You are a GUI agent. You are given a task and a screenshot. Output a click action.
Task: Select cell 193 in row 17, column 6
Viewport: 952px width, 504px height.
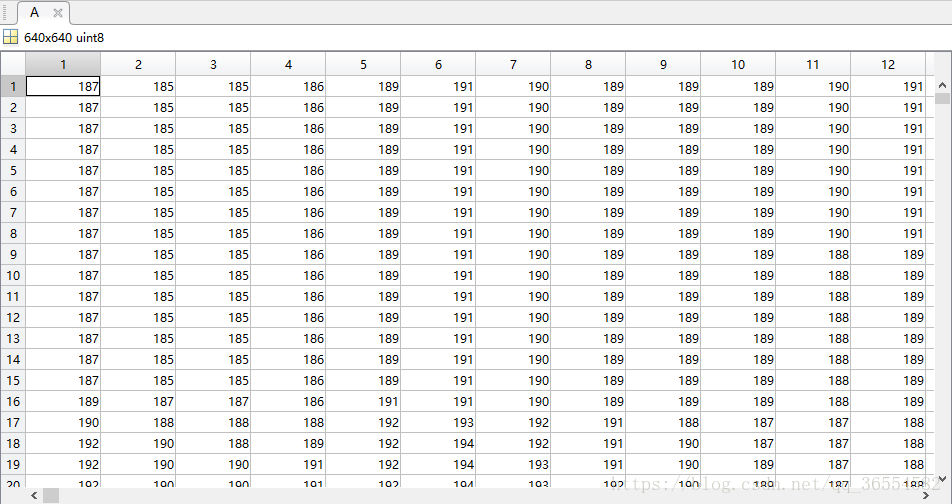[438, 422]
